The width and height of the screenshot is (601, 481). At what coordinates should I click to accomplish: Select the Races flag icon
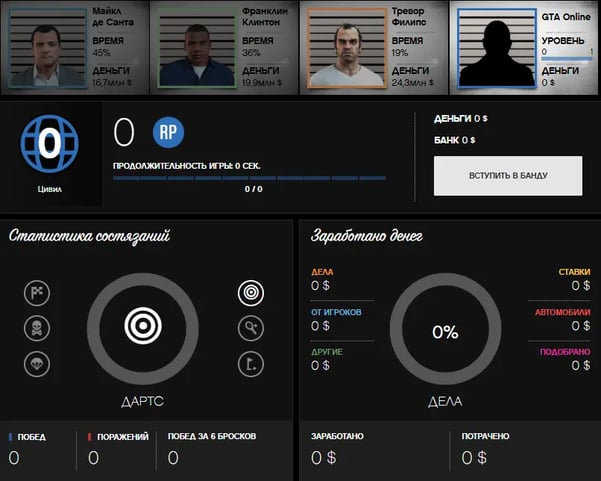pos(37,293)
